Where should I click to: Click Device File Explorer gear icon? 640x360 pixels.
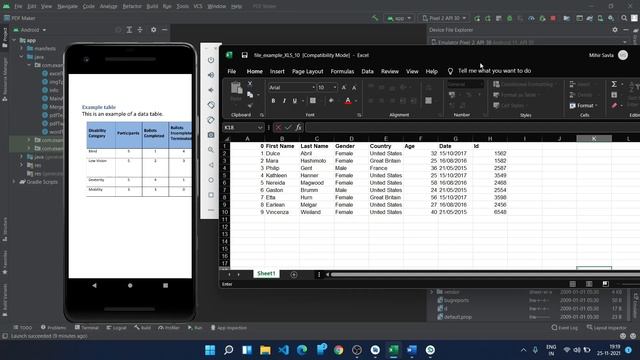(x=615, y=30)
